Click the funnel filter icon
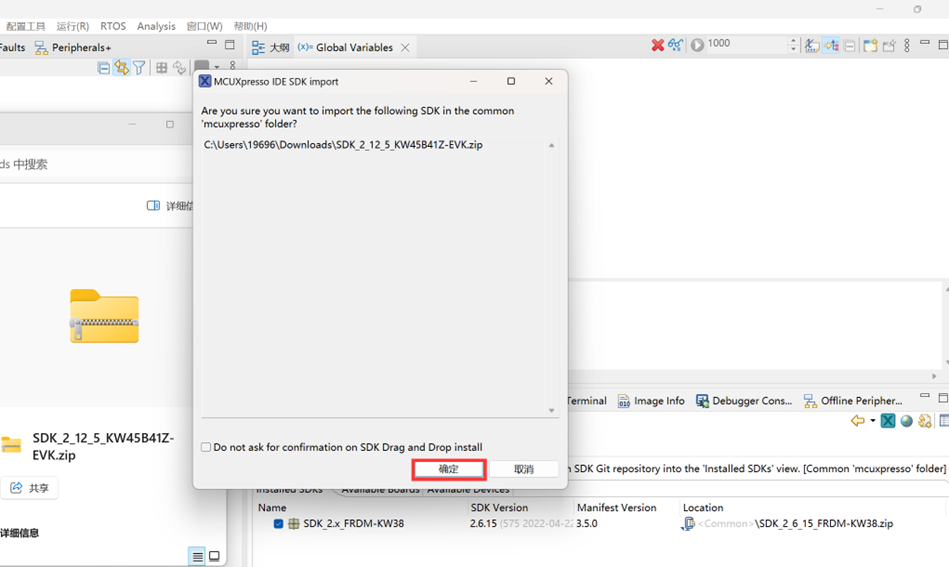Screen dimensions: 949x567 [139, 68]
